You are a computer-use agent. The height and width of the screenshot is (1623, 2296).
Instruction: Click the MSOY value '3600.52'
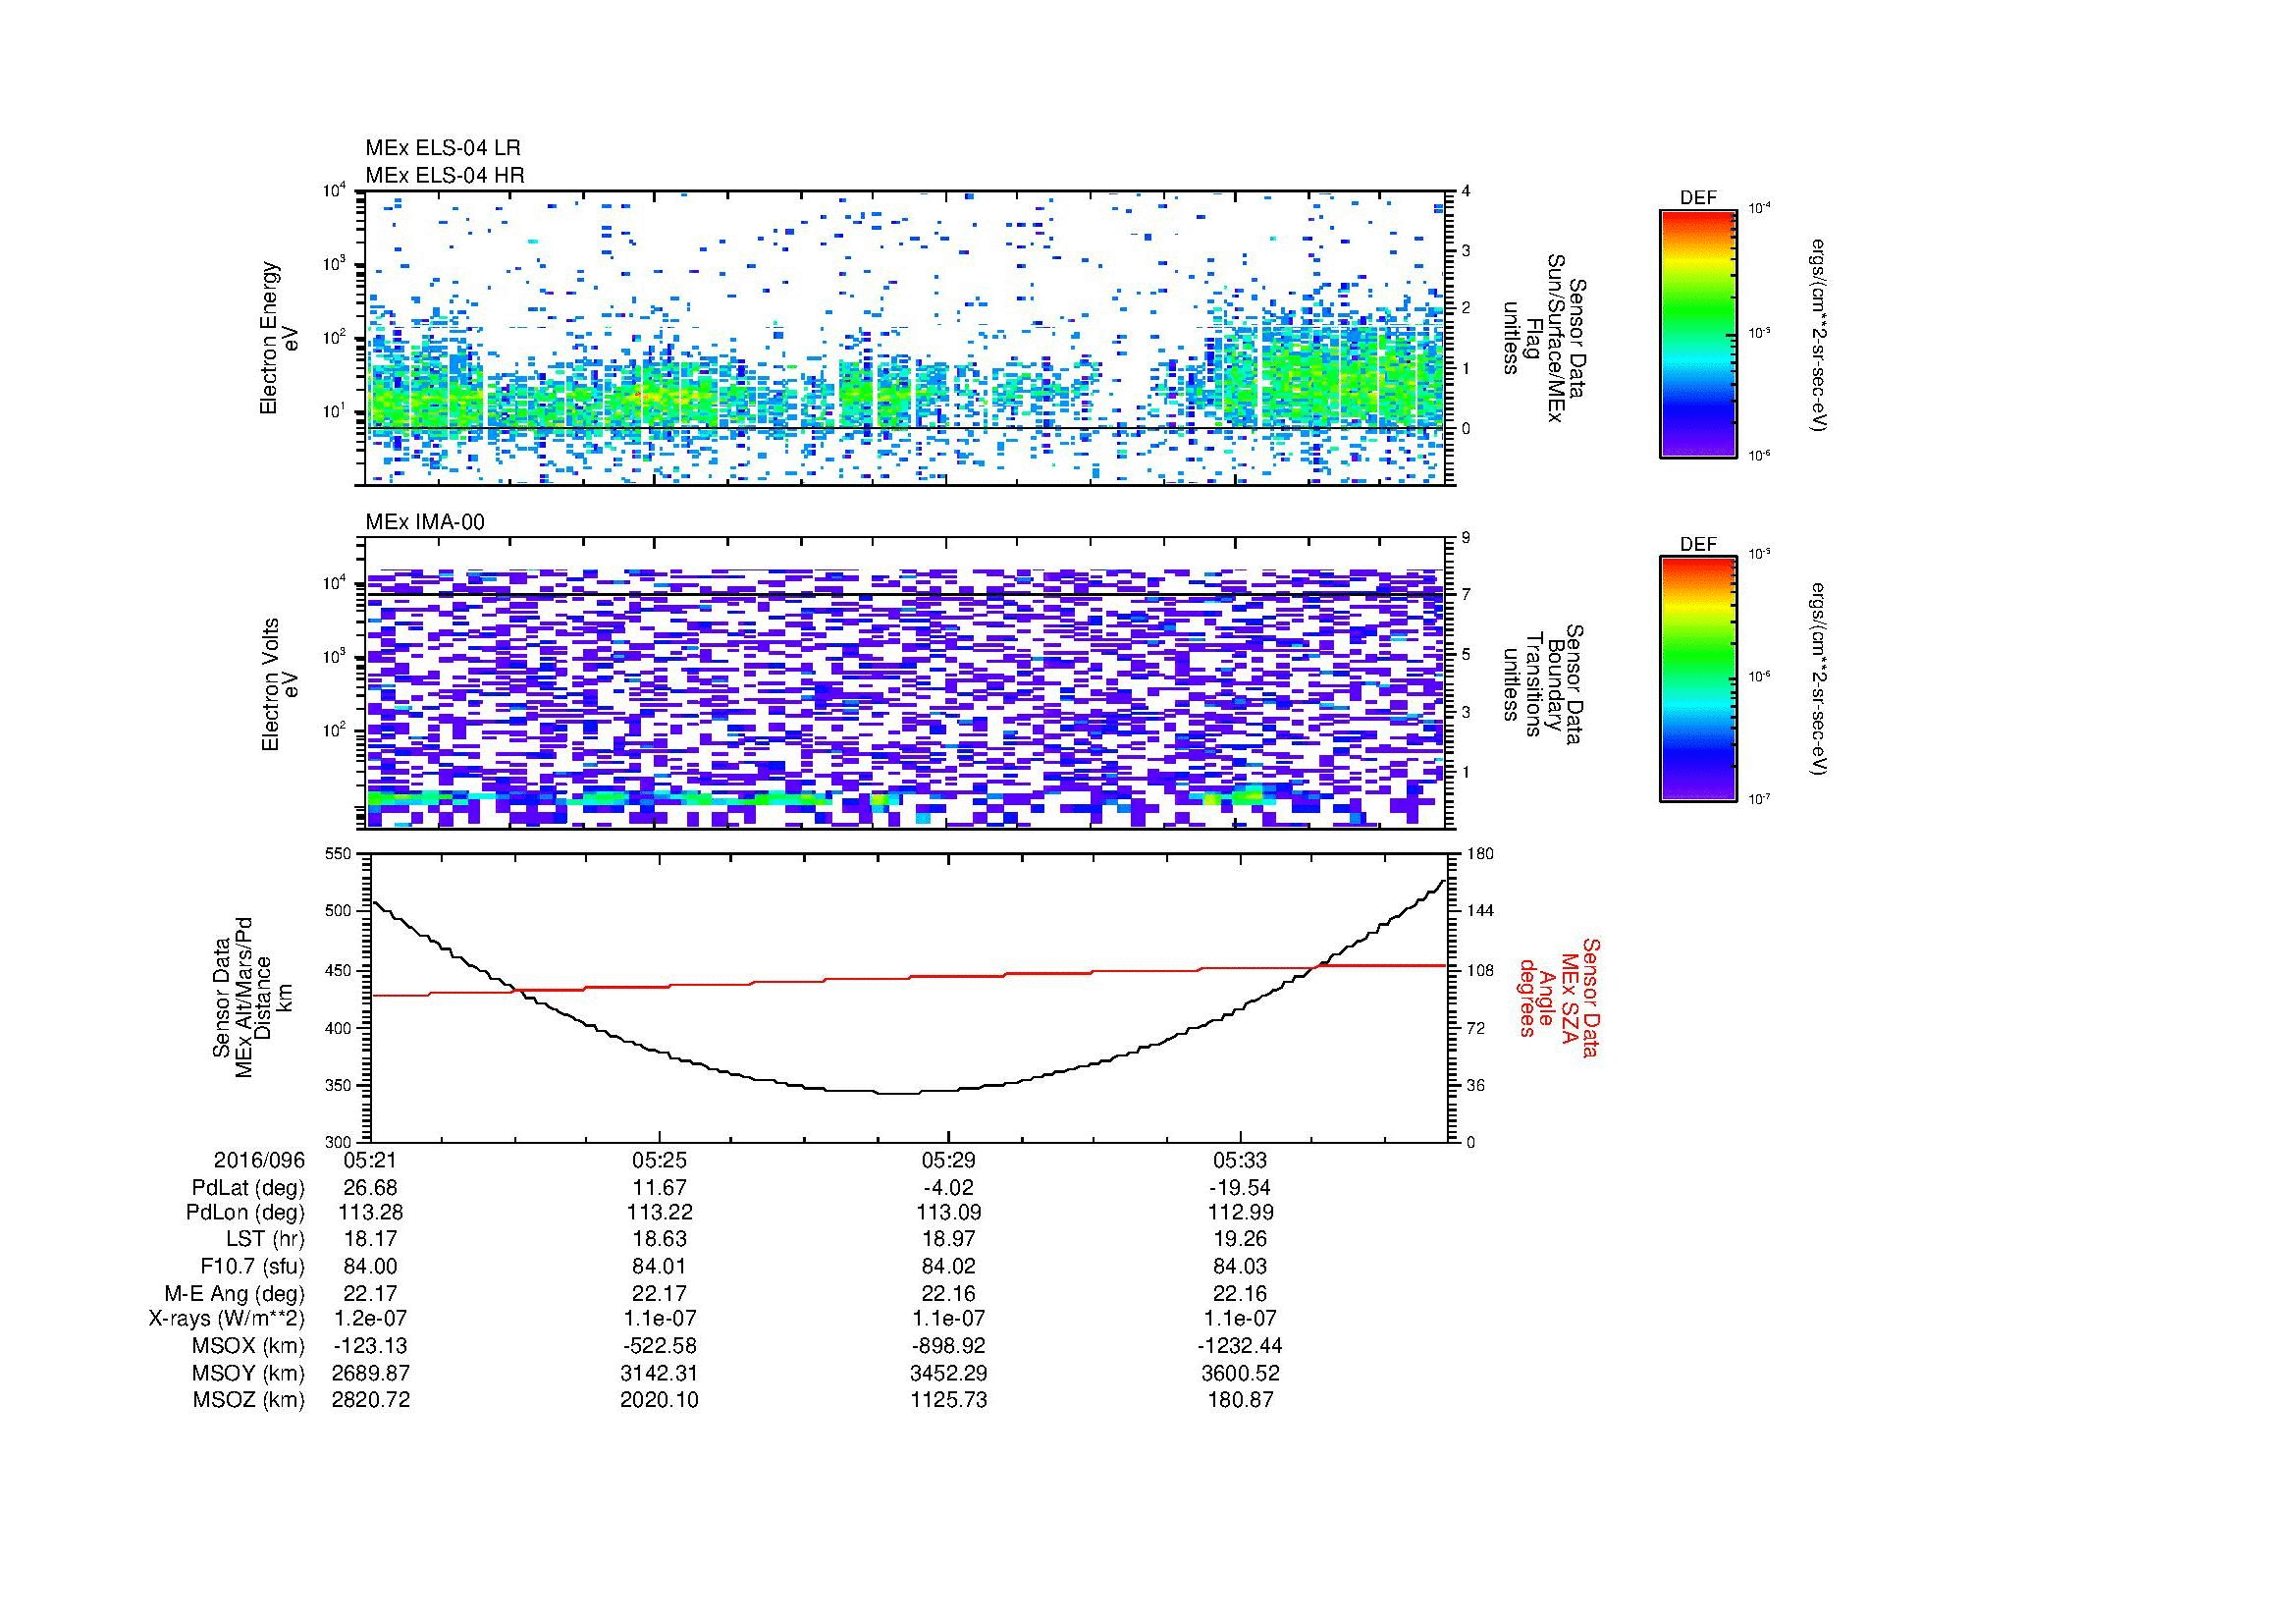click(x=1240, y=1374)
